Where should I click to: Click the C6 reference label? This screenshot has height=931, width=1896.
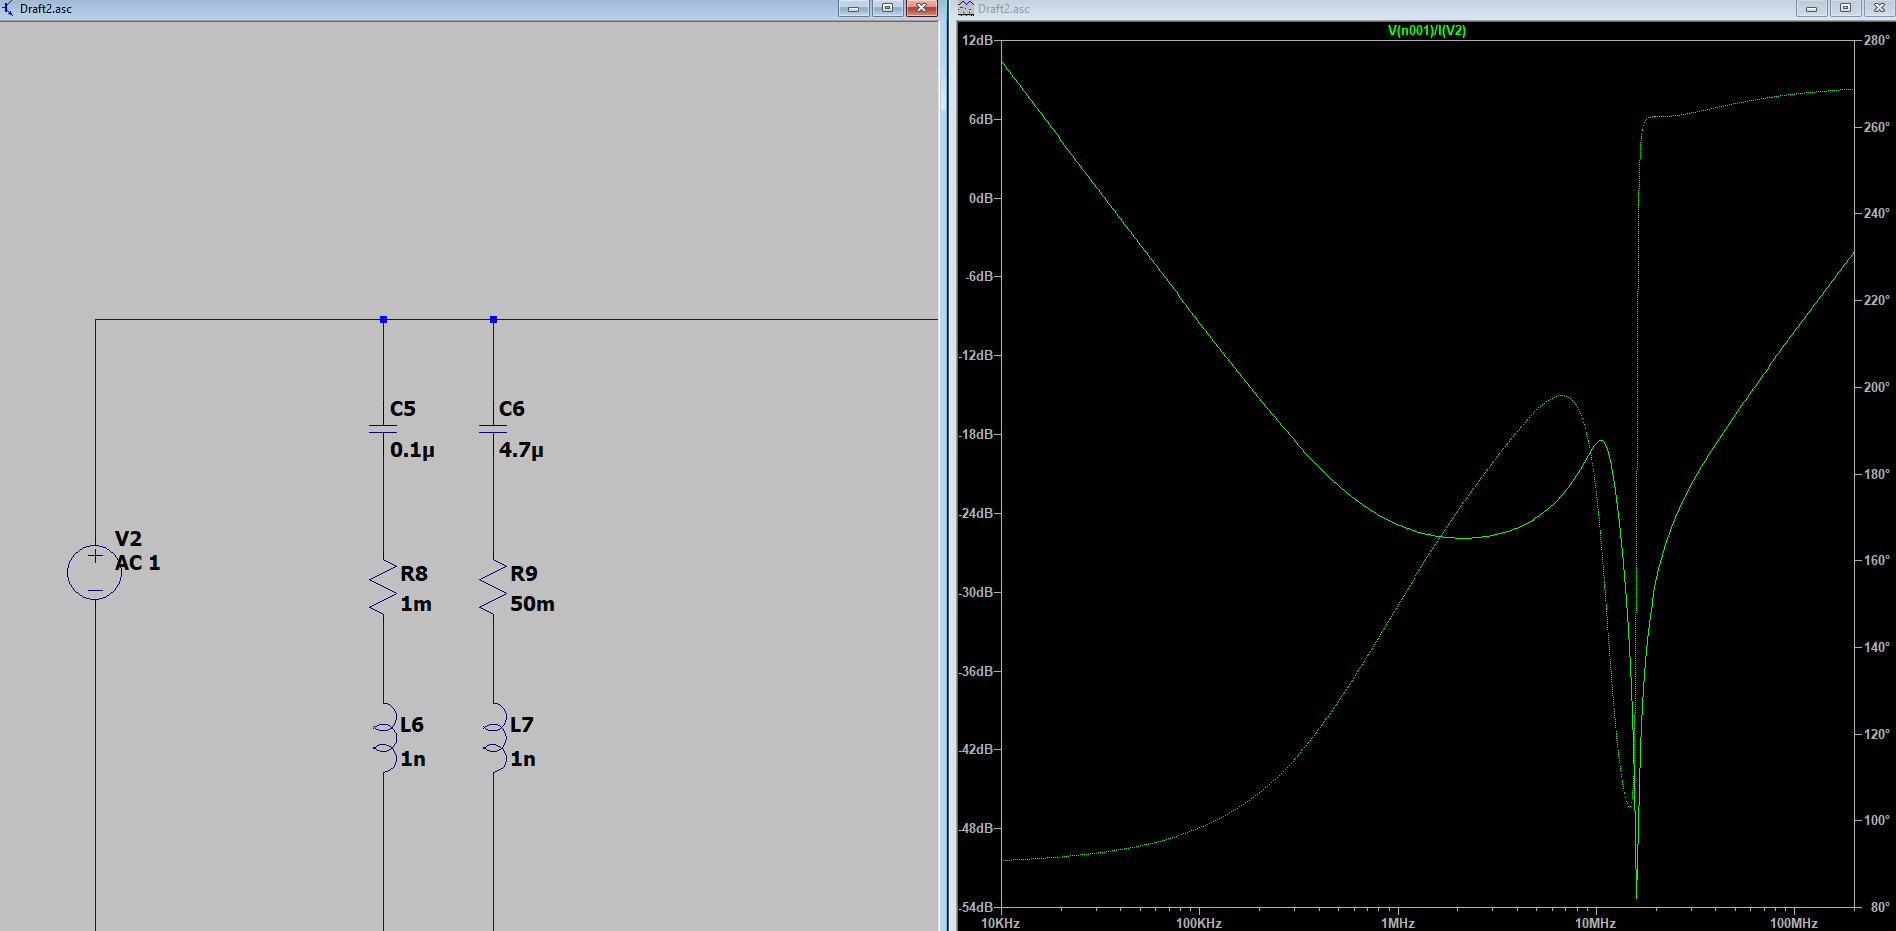(x=512, y=409)
